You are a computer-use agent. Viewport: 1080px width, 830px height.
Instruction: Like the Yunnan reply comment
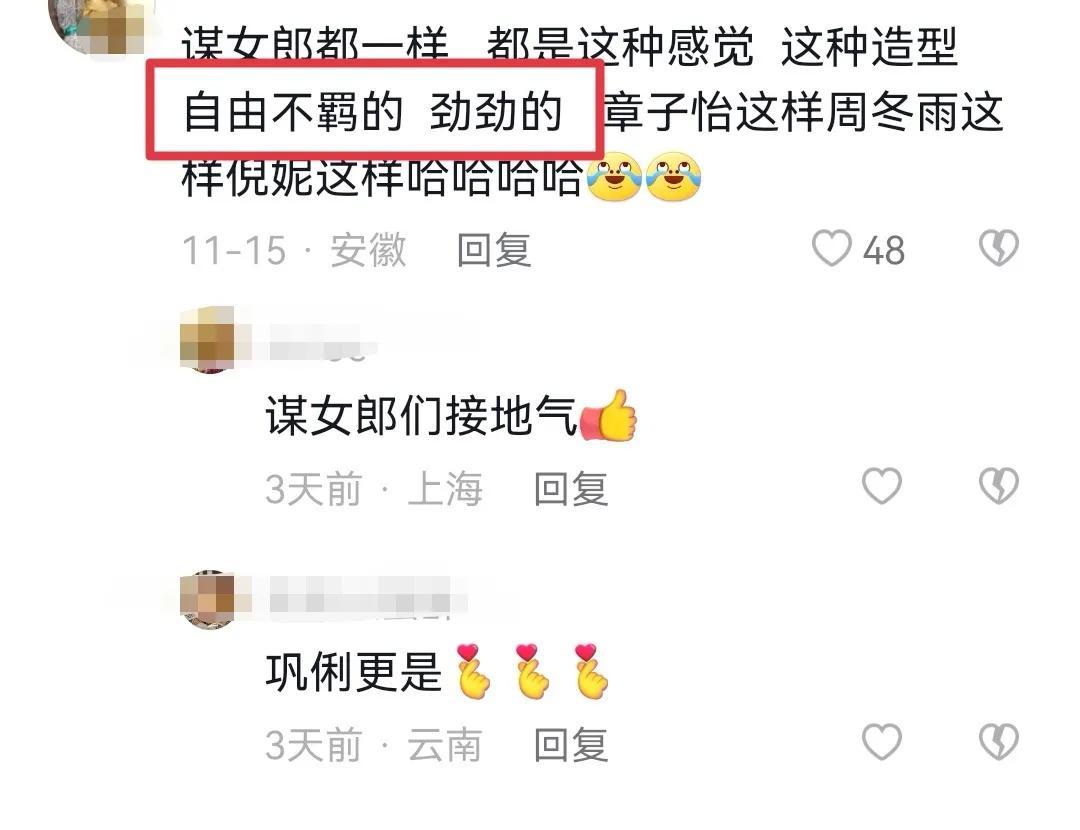click(882, 742)
